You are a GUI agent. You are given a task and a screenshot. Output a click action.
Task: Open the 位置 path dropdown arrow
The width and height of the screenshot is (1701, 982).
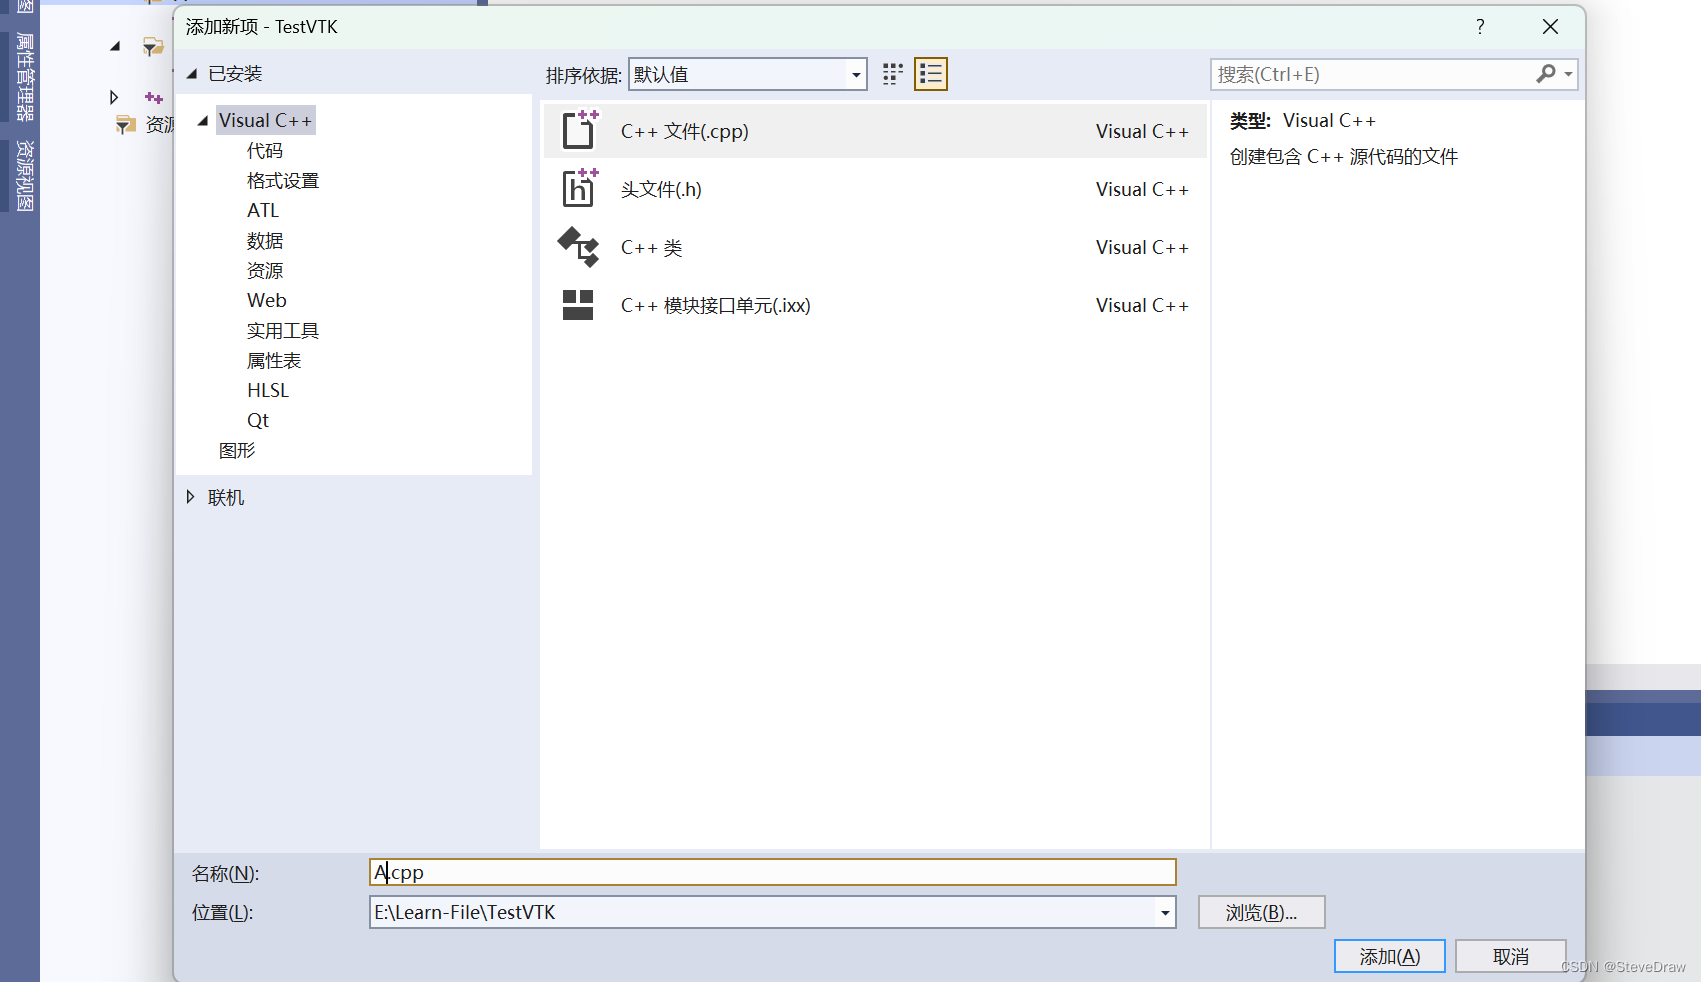(1165, 912)
